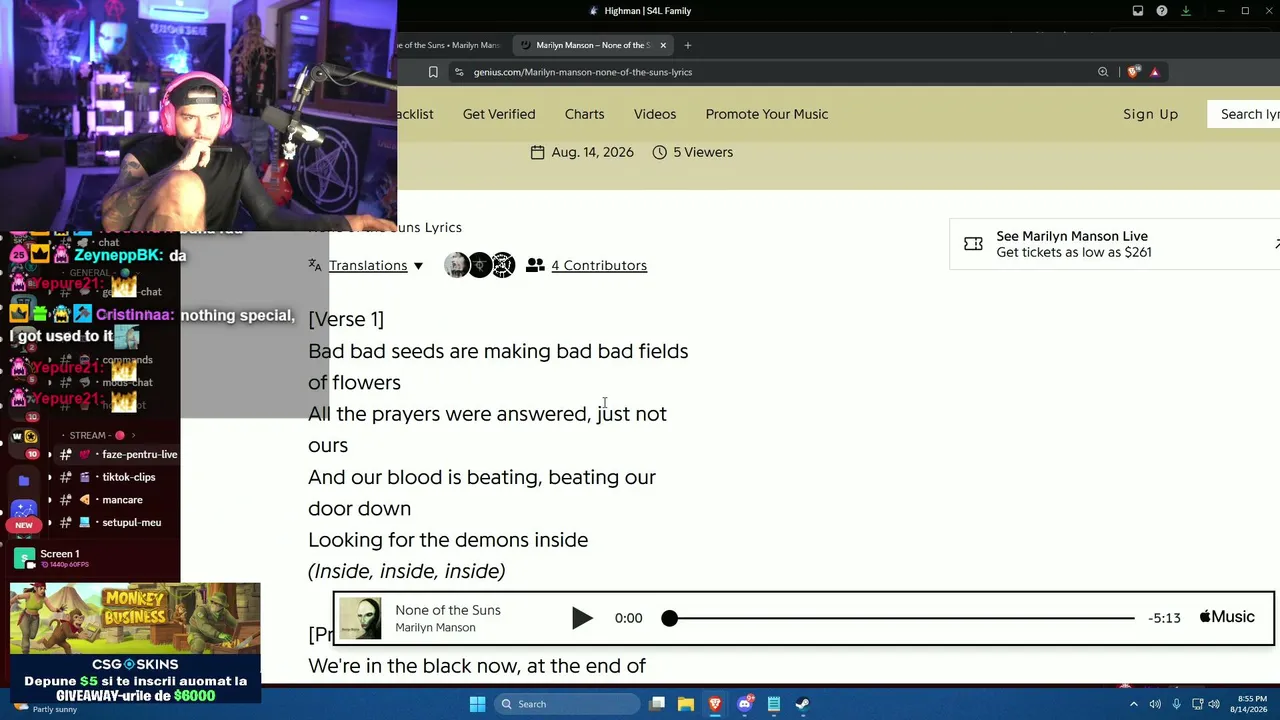Open the Discord inbox icon
Viewport: 1280px width, 720px height.
(x=1138, y=11)
